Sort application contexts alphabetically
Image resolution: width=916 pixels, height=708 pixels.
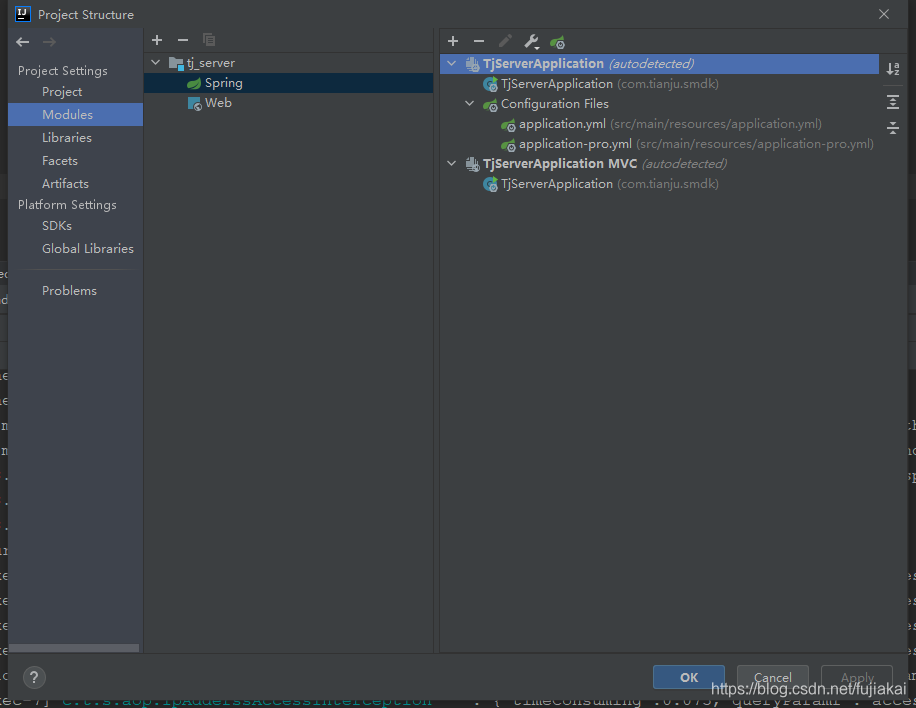tap(893, 68)
